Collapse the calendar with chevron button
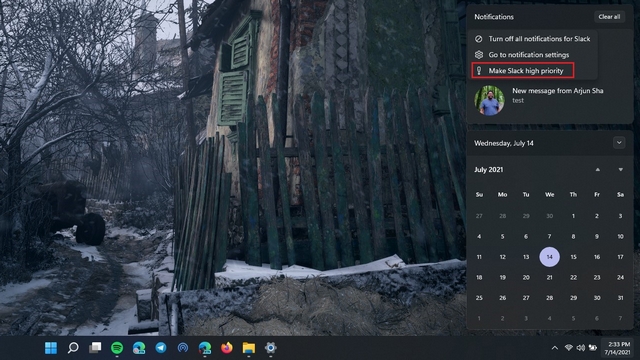 [619, 143]
